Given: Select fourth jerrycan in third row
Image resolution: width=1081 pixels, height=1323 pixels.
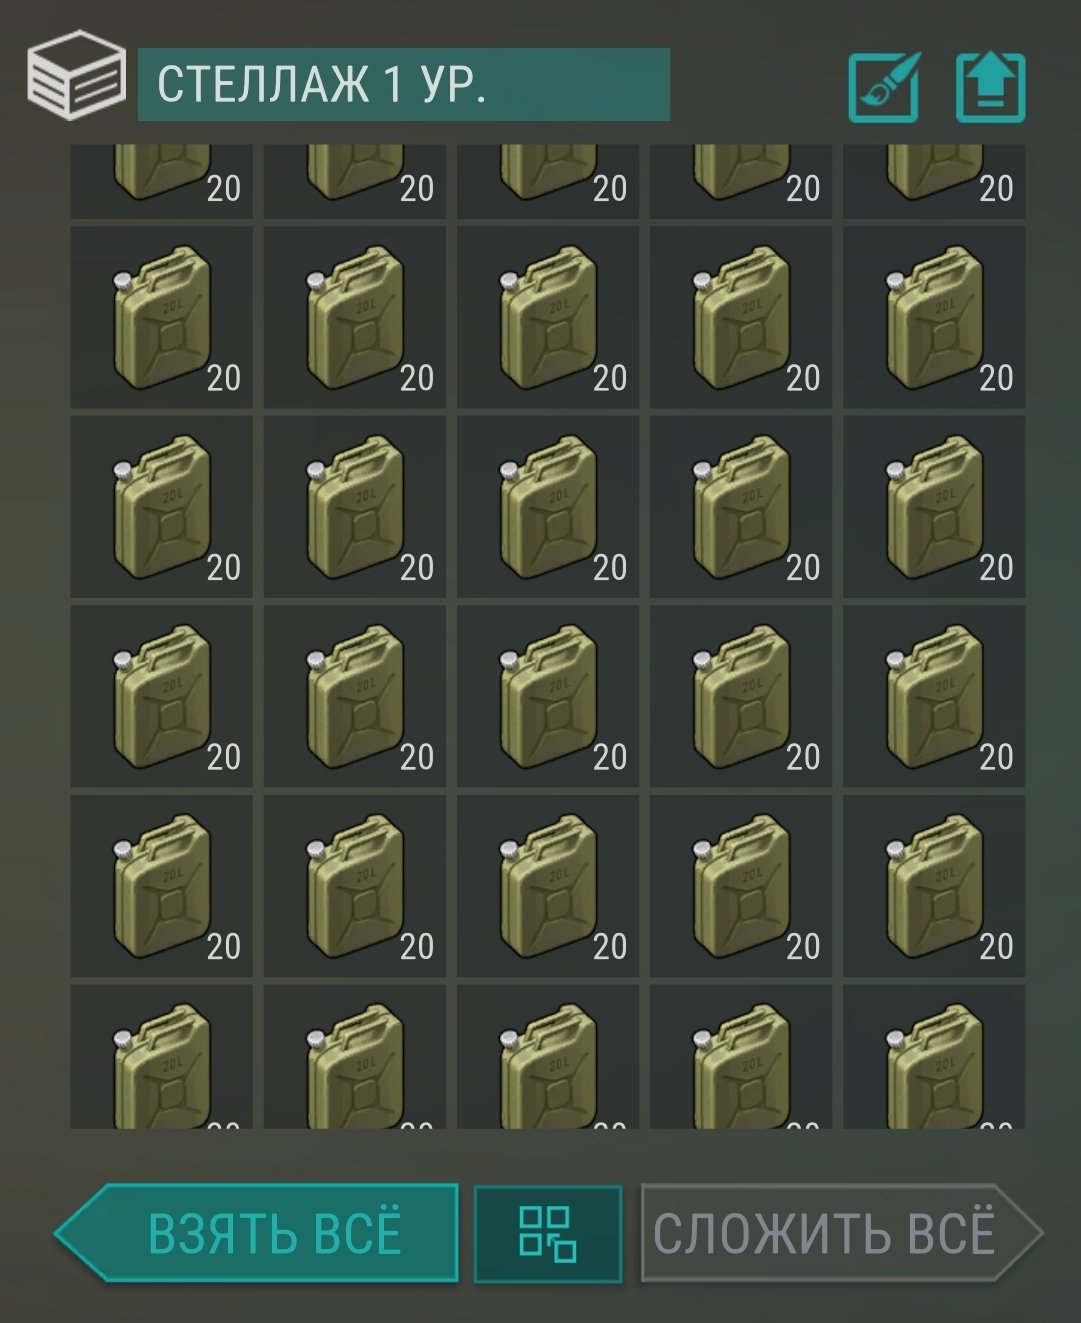Looking at the screenshot, I should pos(741,507).
